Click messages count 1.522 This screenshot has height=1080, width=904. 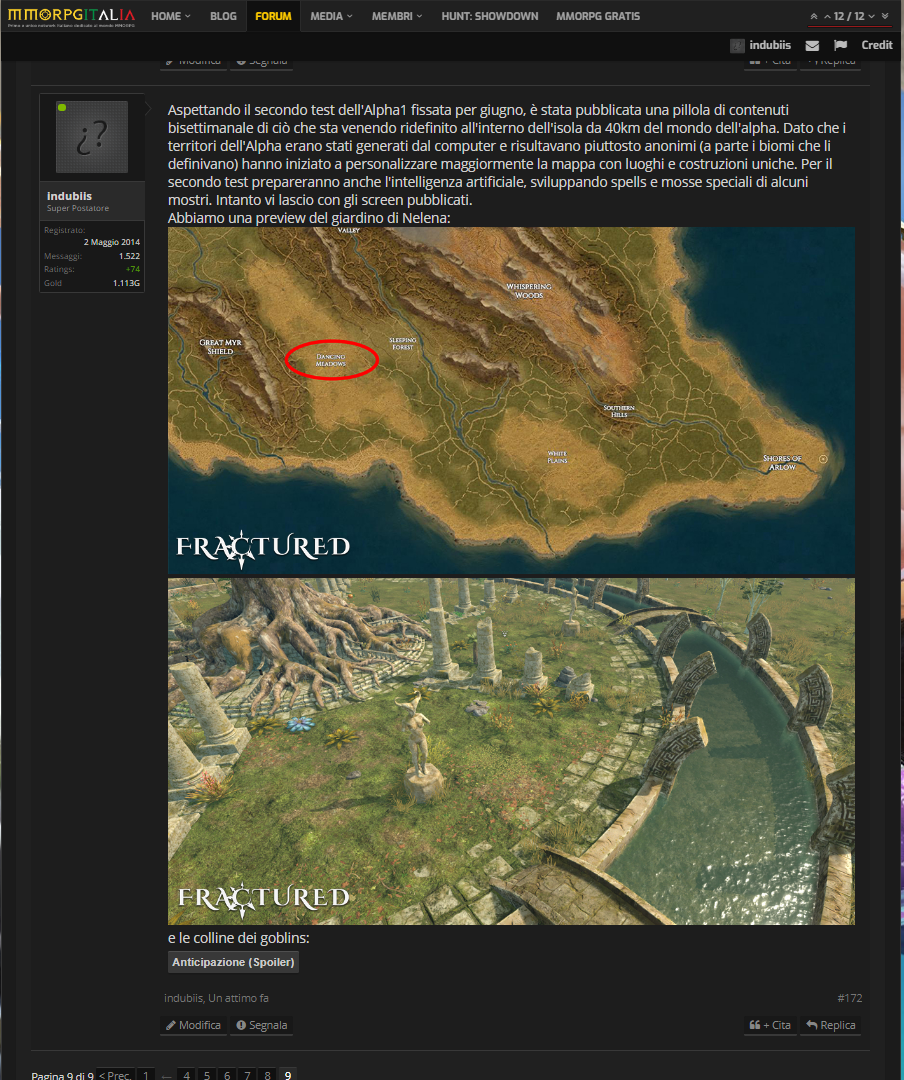[x=129, y=256]
